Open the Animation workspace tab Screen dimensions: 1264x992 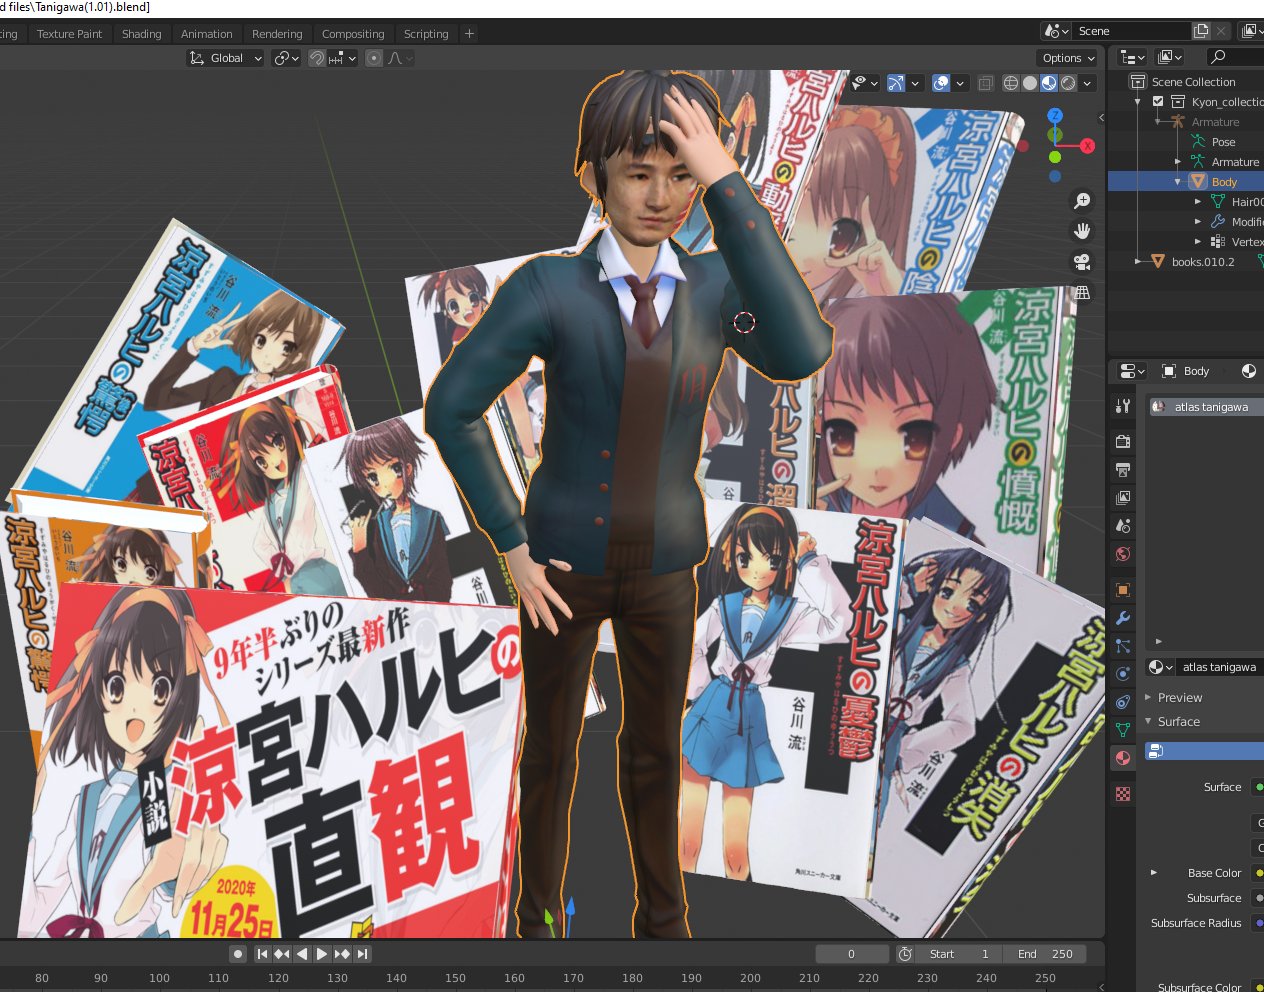tap(206, 34)
